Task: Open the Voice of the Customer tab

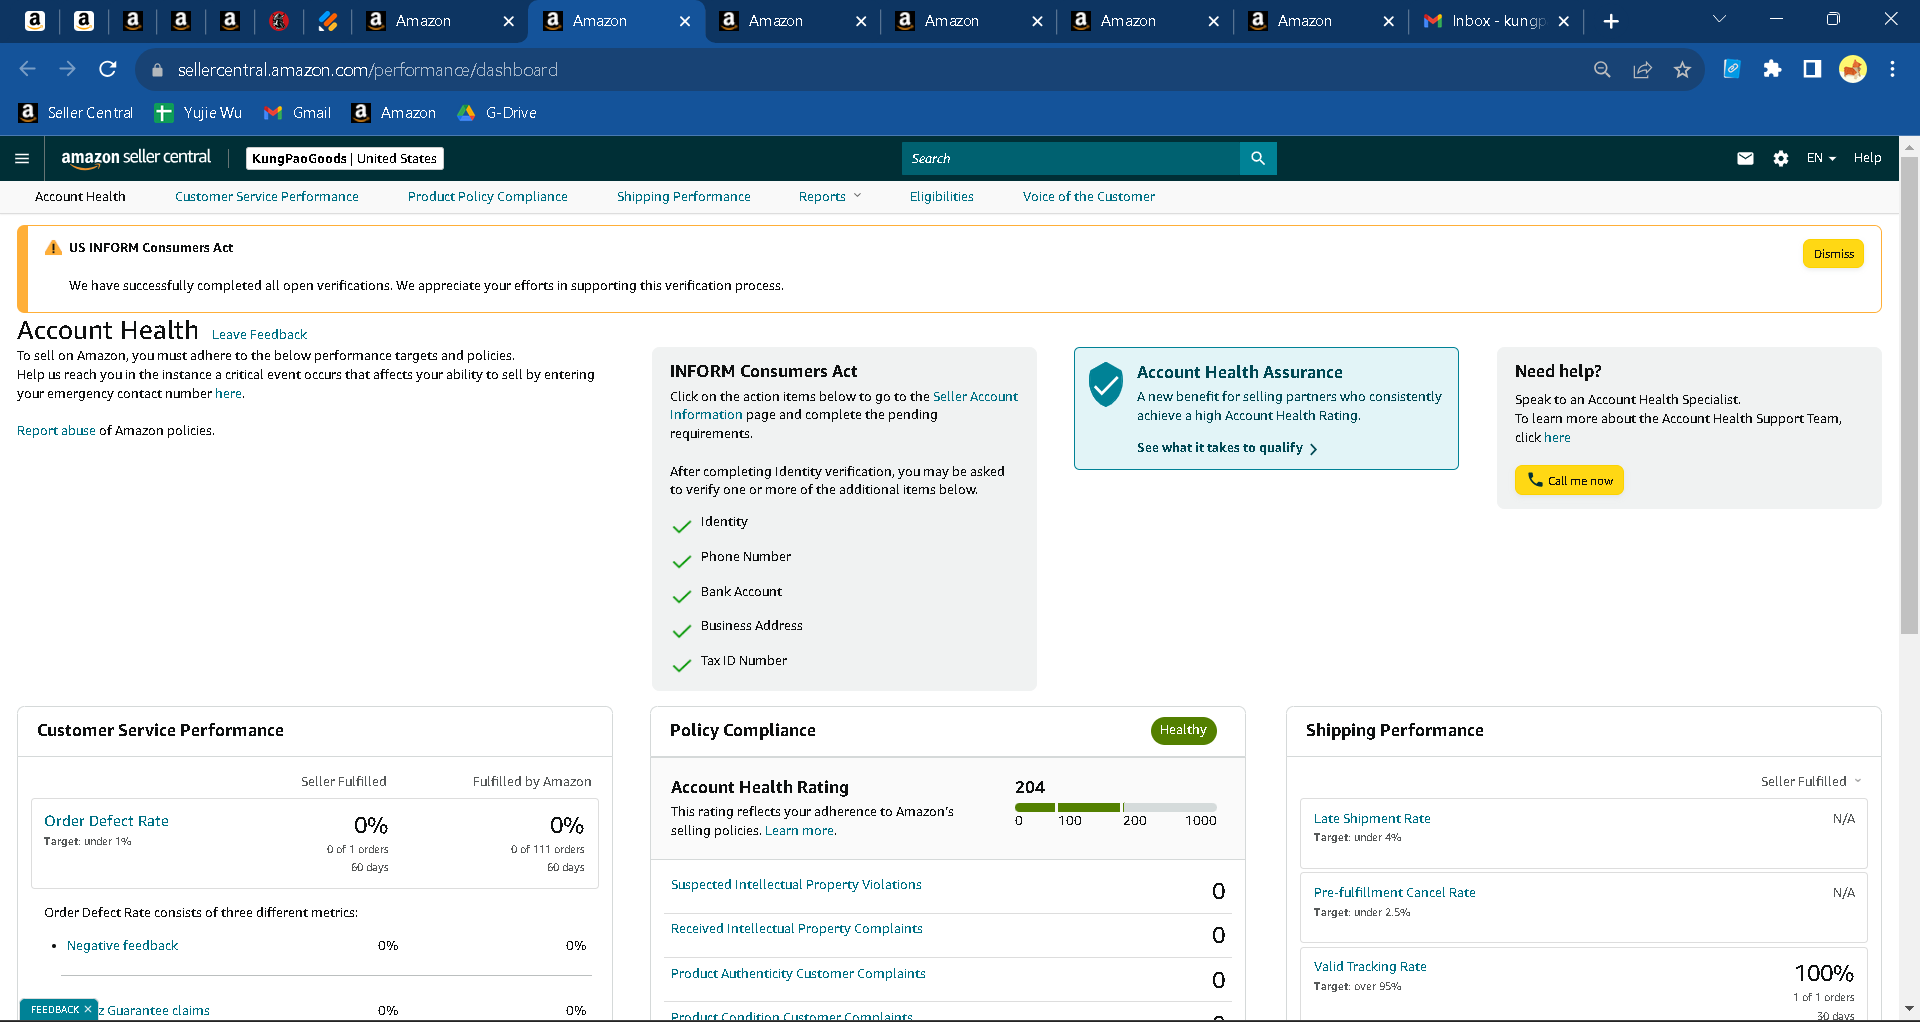Action: coord(1089,197)
